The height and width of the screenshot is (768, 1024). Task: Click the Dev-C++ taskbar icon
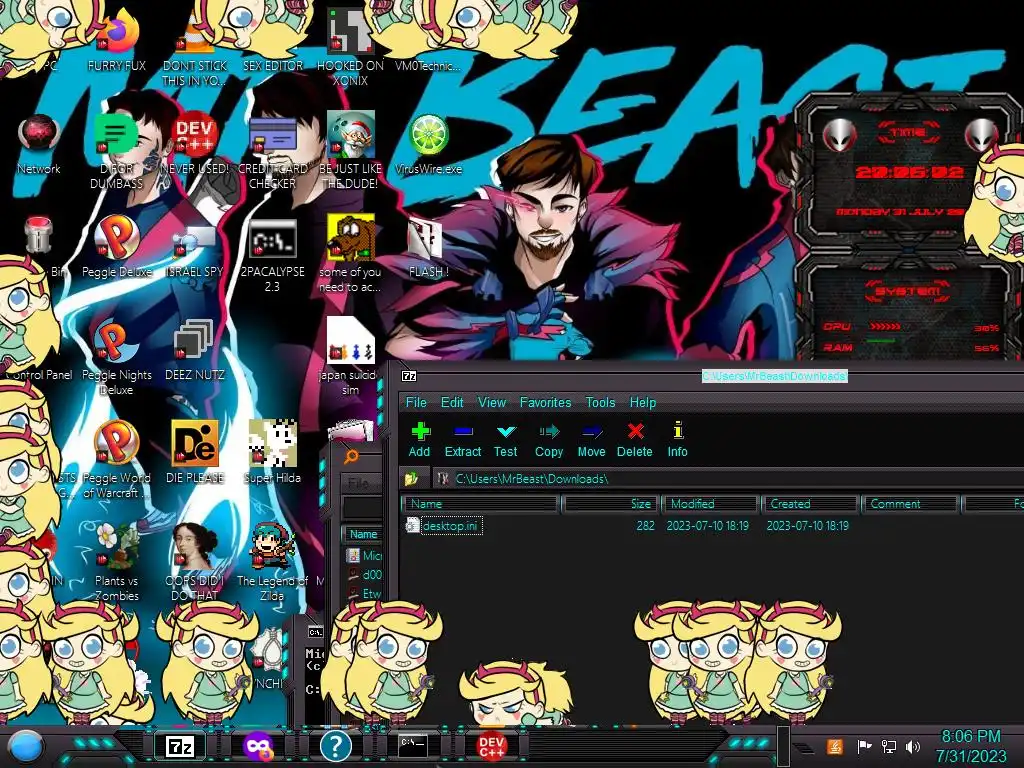point(491,746)
